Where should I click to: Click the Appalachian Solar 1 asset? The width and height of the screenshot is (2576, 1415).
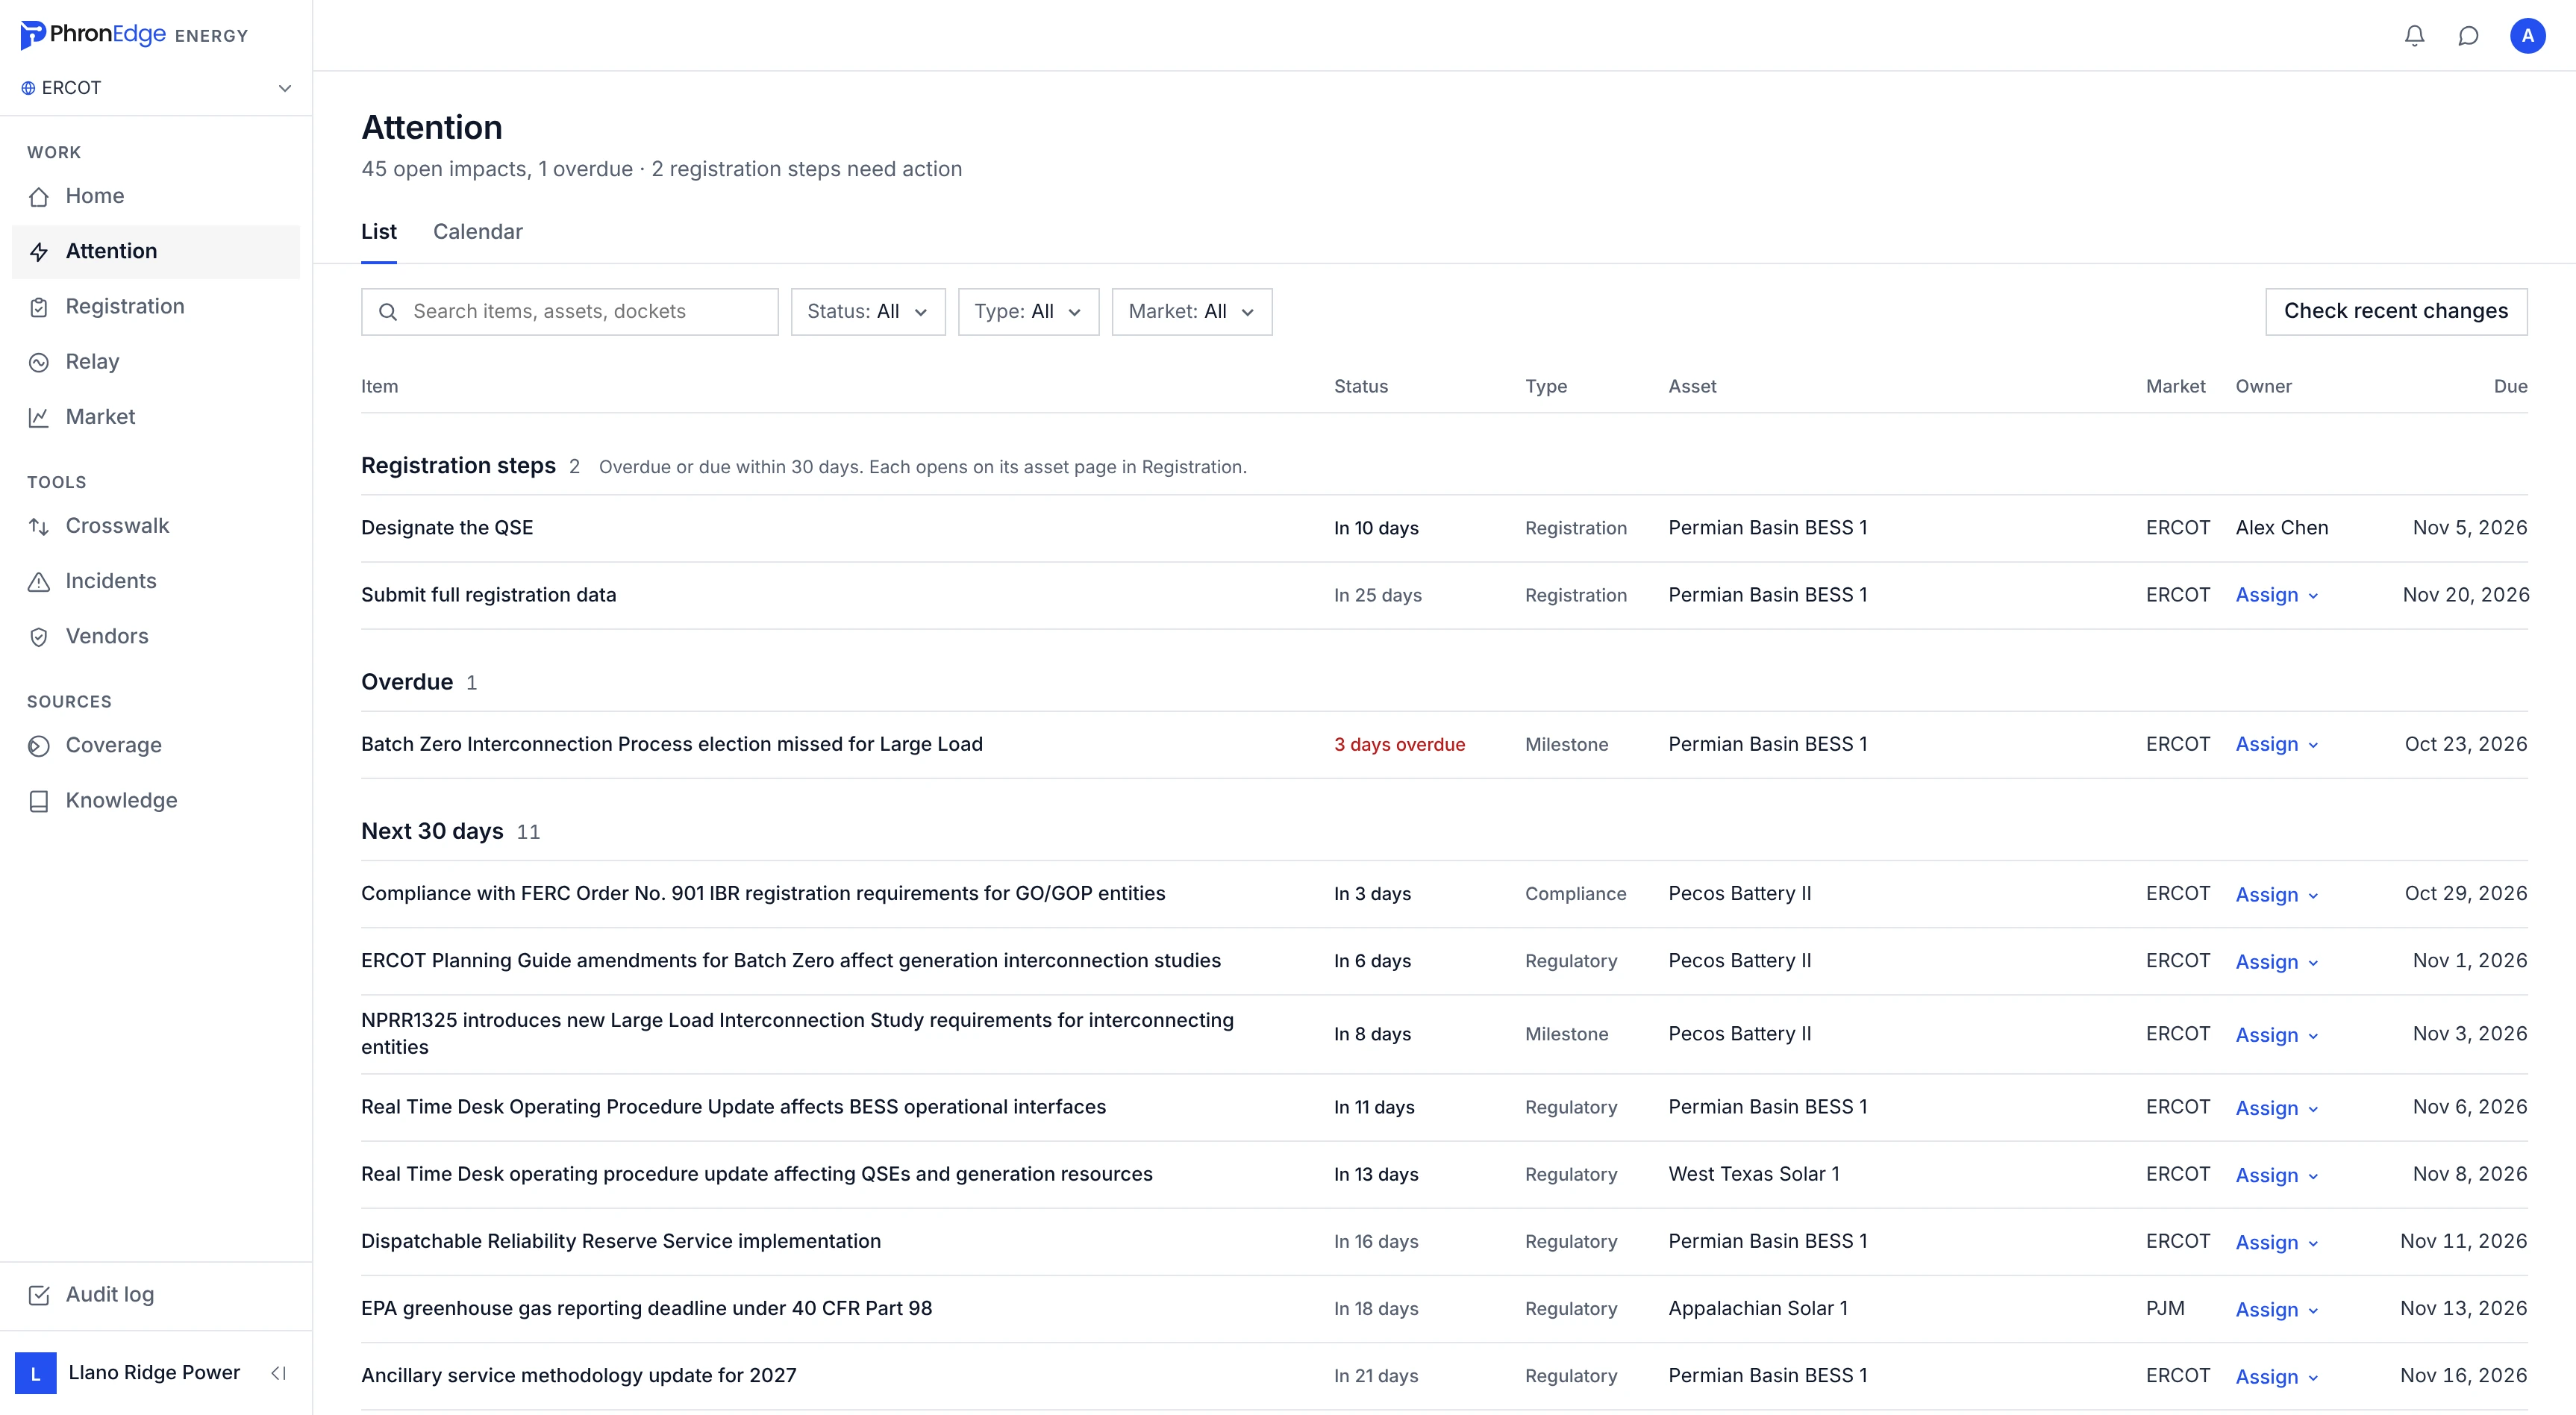tap(1757, 1308)
